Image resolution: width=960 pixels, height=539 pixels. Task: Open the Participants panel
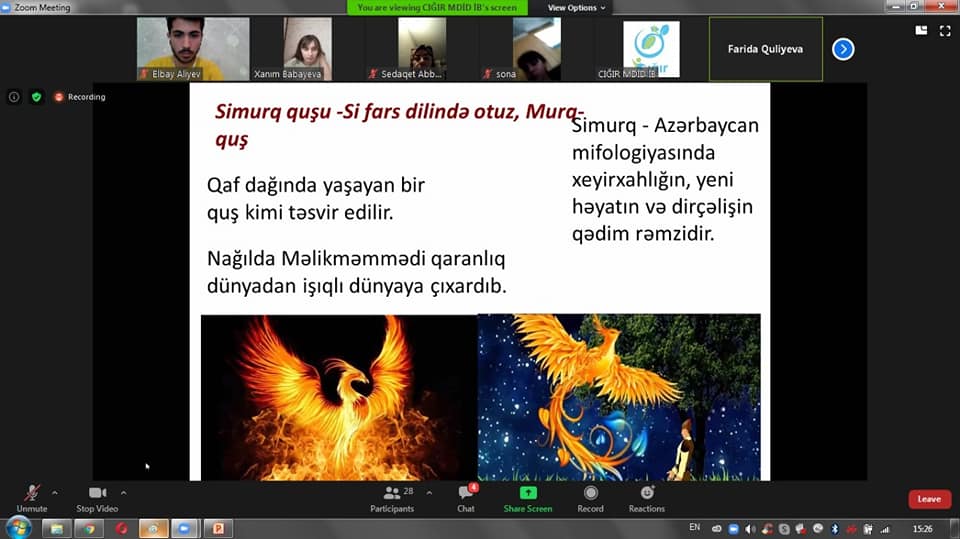pos(392,499)
